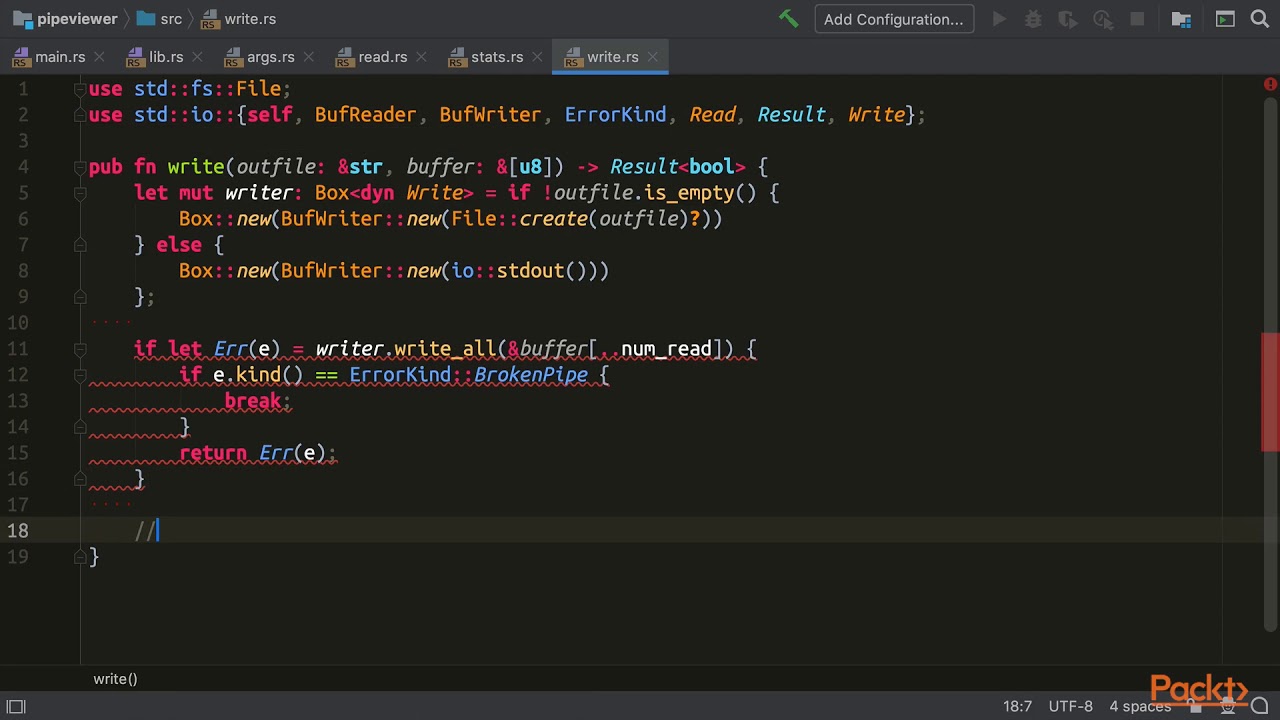Collapse the imports fold marker on line 1
The width and height of the screenshot is (1280, 720).
80,89
